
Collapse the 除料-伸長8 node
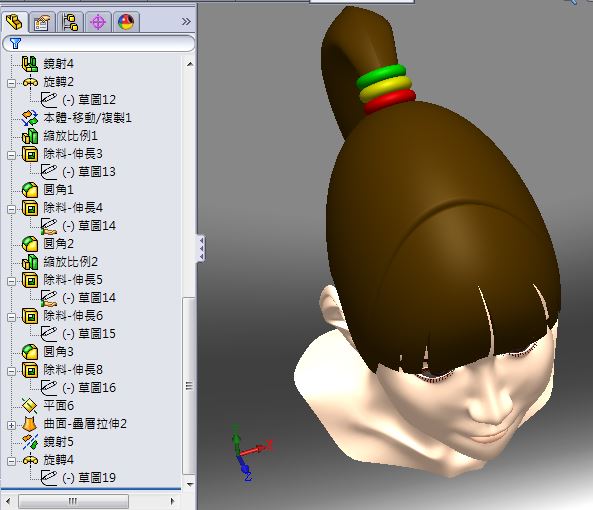(11, 370)
